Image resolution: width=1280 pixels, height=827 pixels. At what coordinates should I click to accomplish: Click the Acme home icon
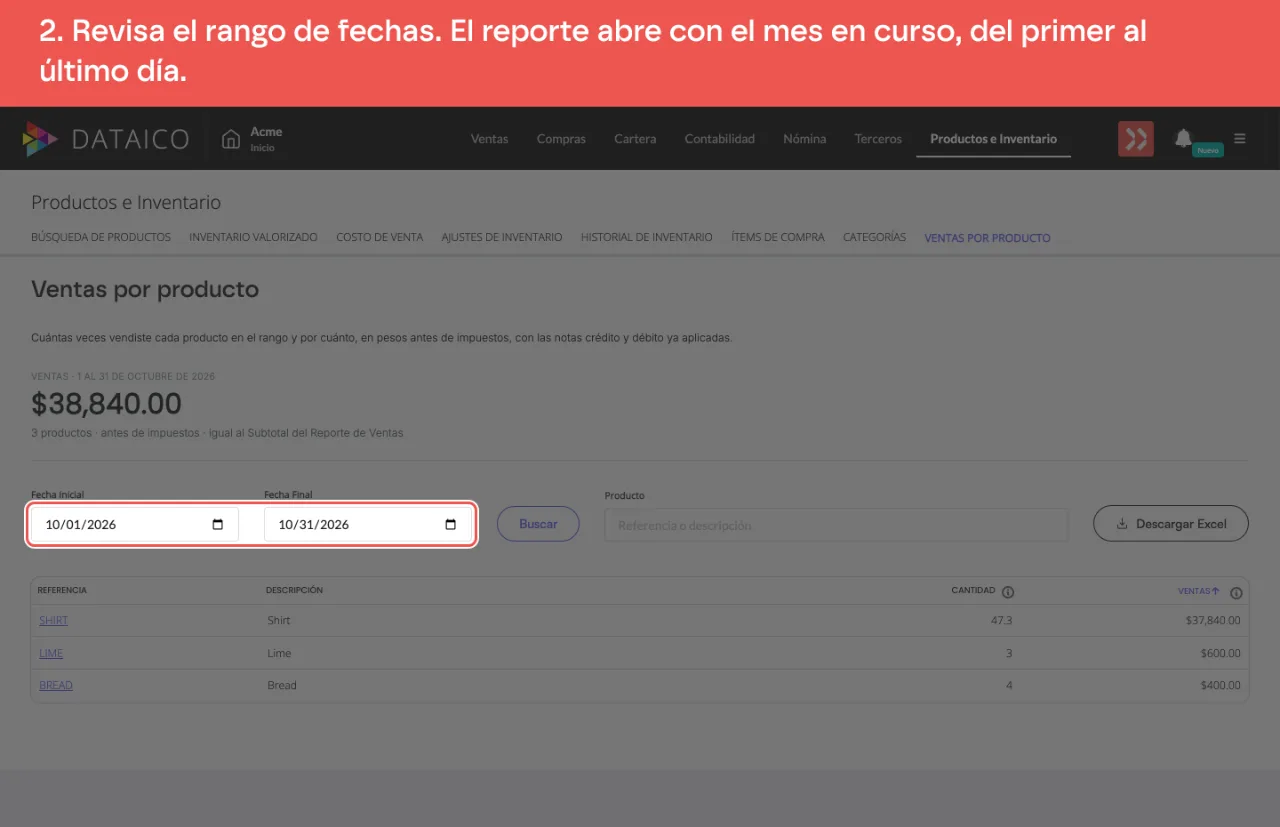pyautogui.click(x=231, y=138)
